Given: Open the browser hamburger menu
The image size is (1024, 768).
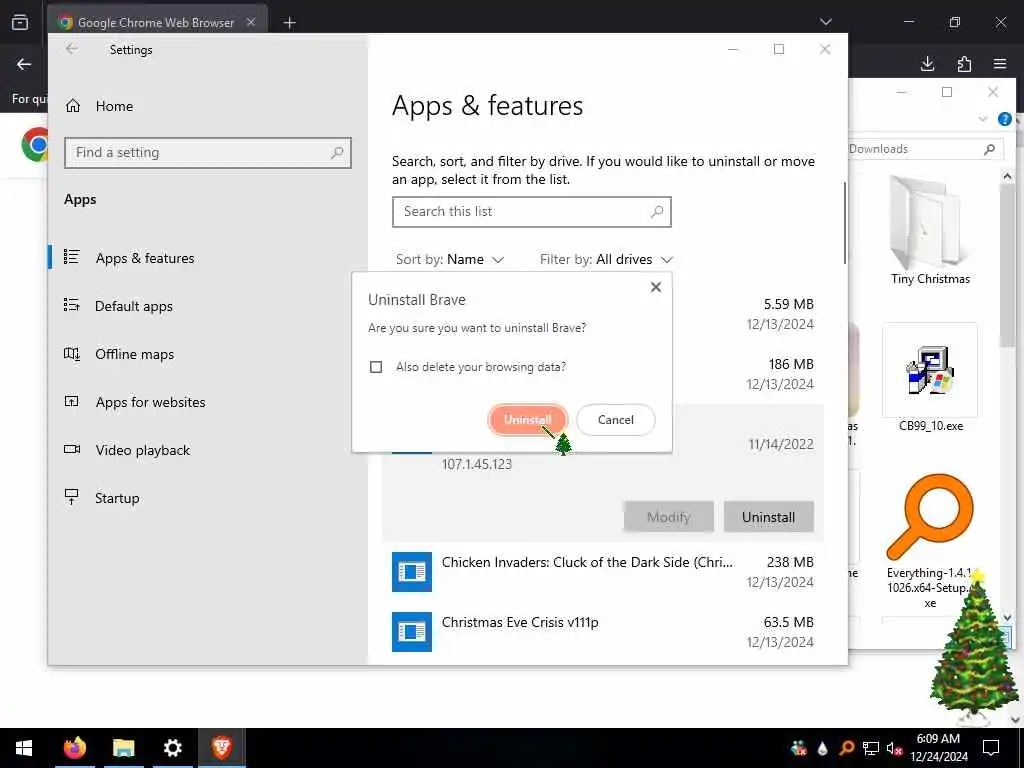Looking at the screenshot, I should pos(1000,64).
